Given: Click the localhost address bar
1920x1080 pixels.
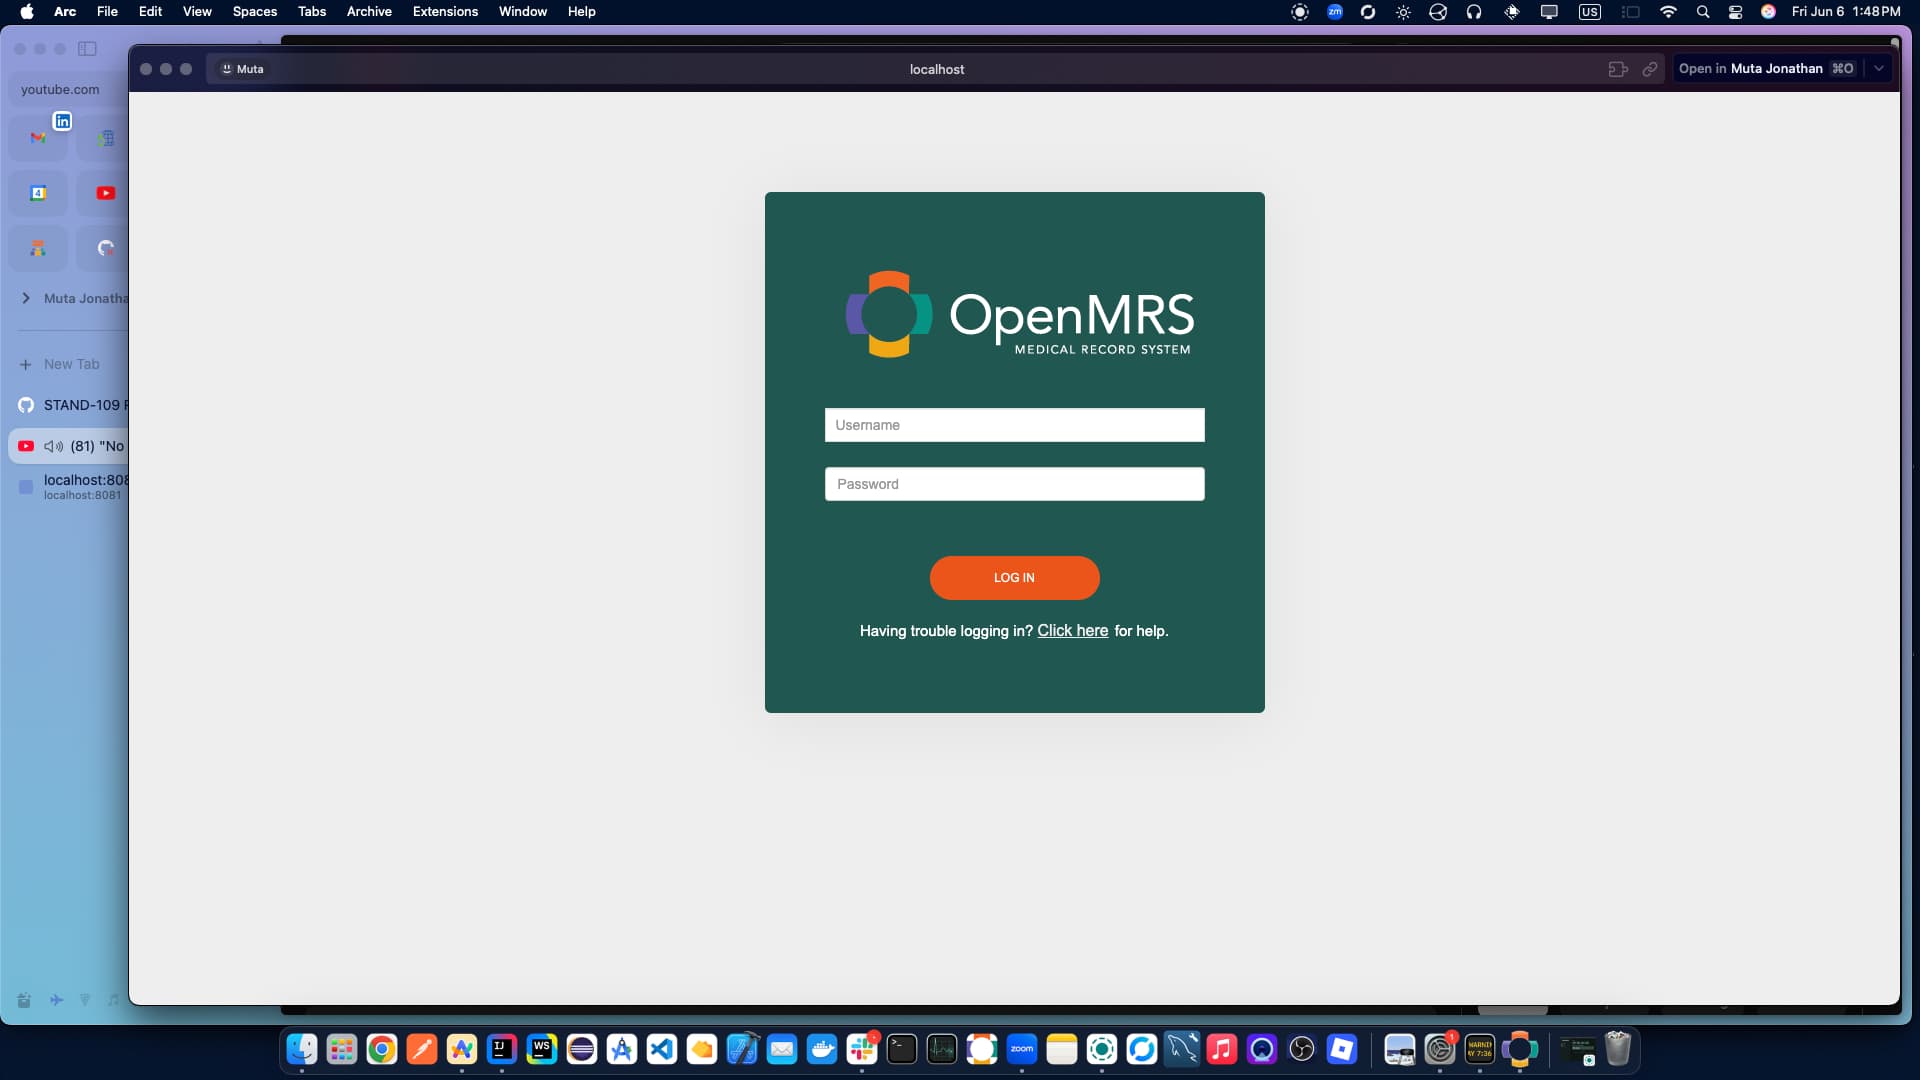Looking at the screenshot, I should [937, 69].
